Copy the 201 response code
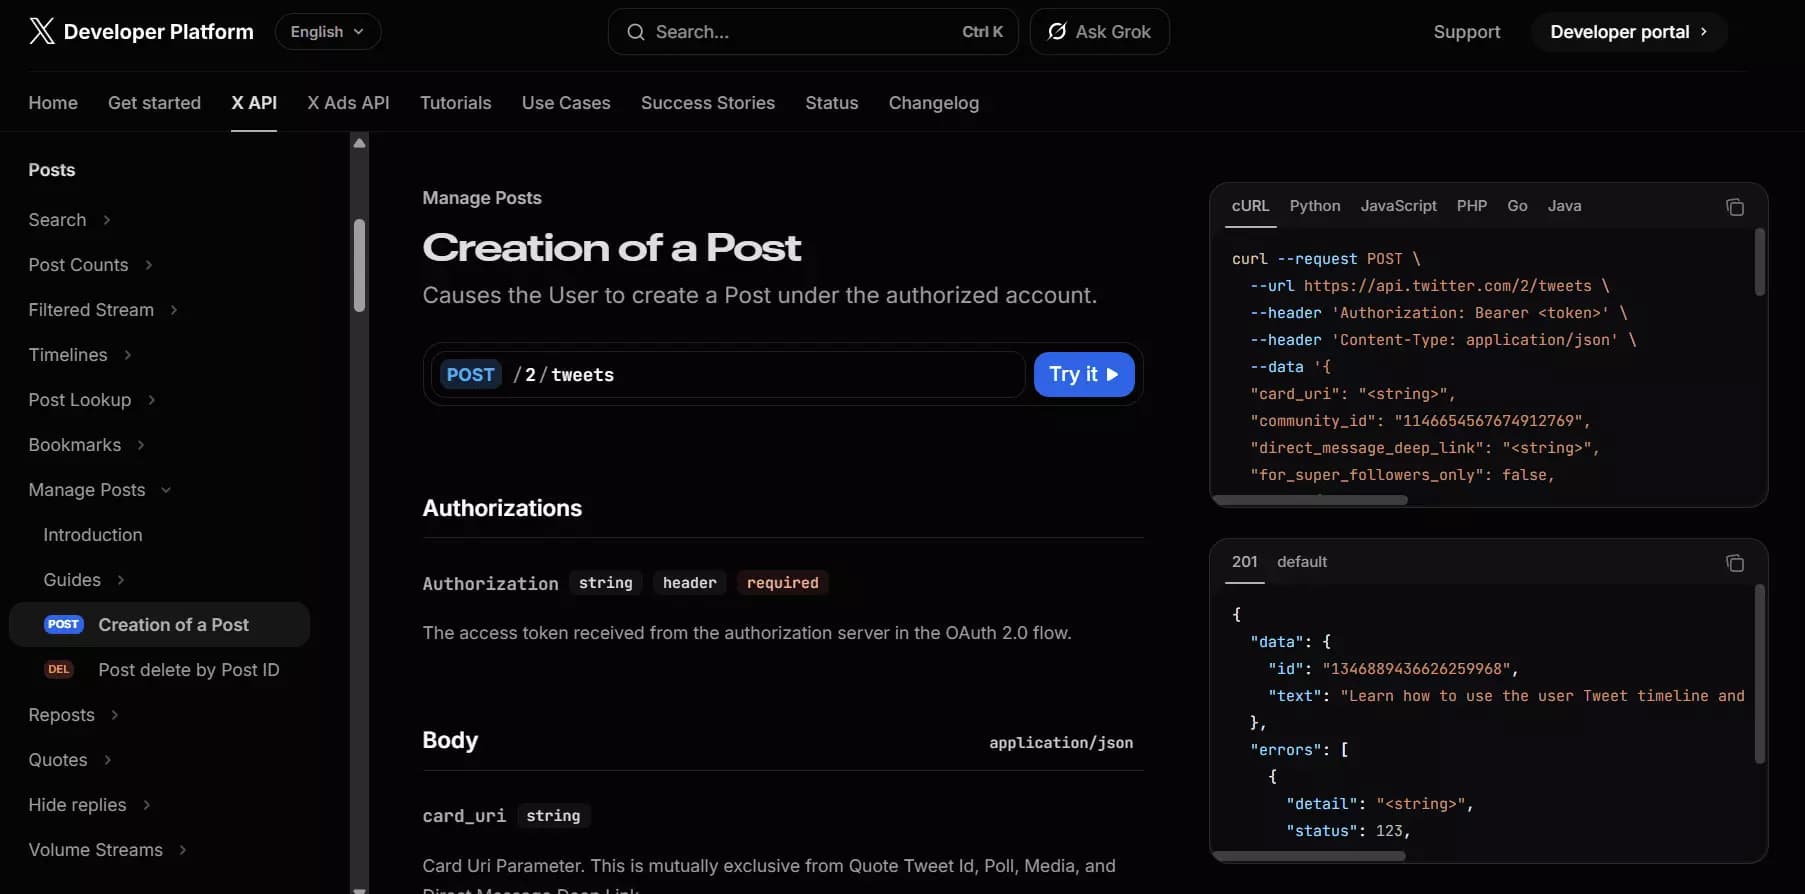 [1735, 563]
